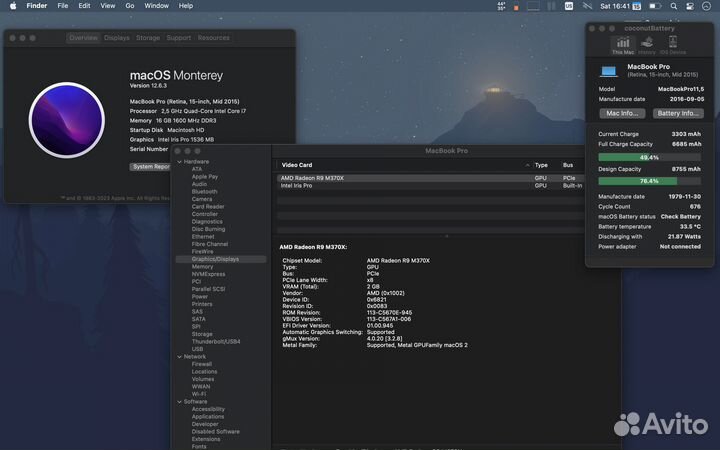Click the 76.4% design capacity bar
Image resolution: width=720 pixels, height=450 pixels.
tap(649, 181)
